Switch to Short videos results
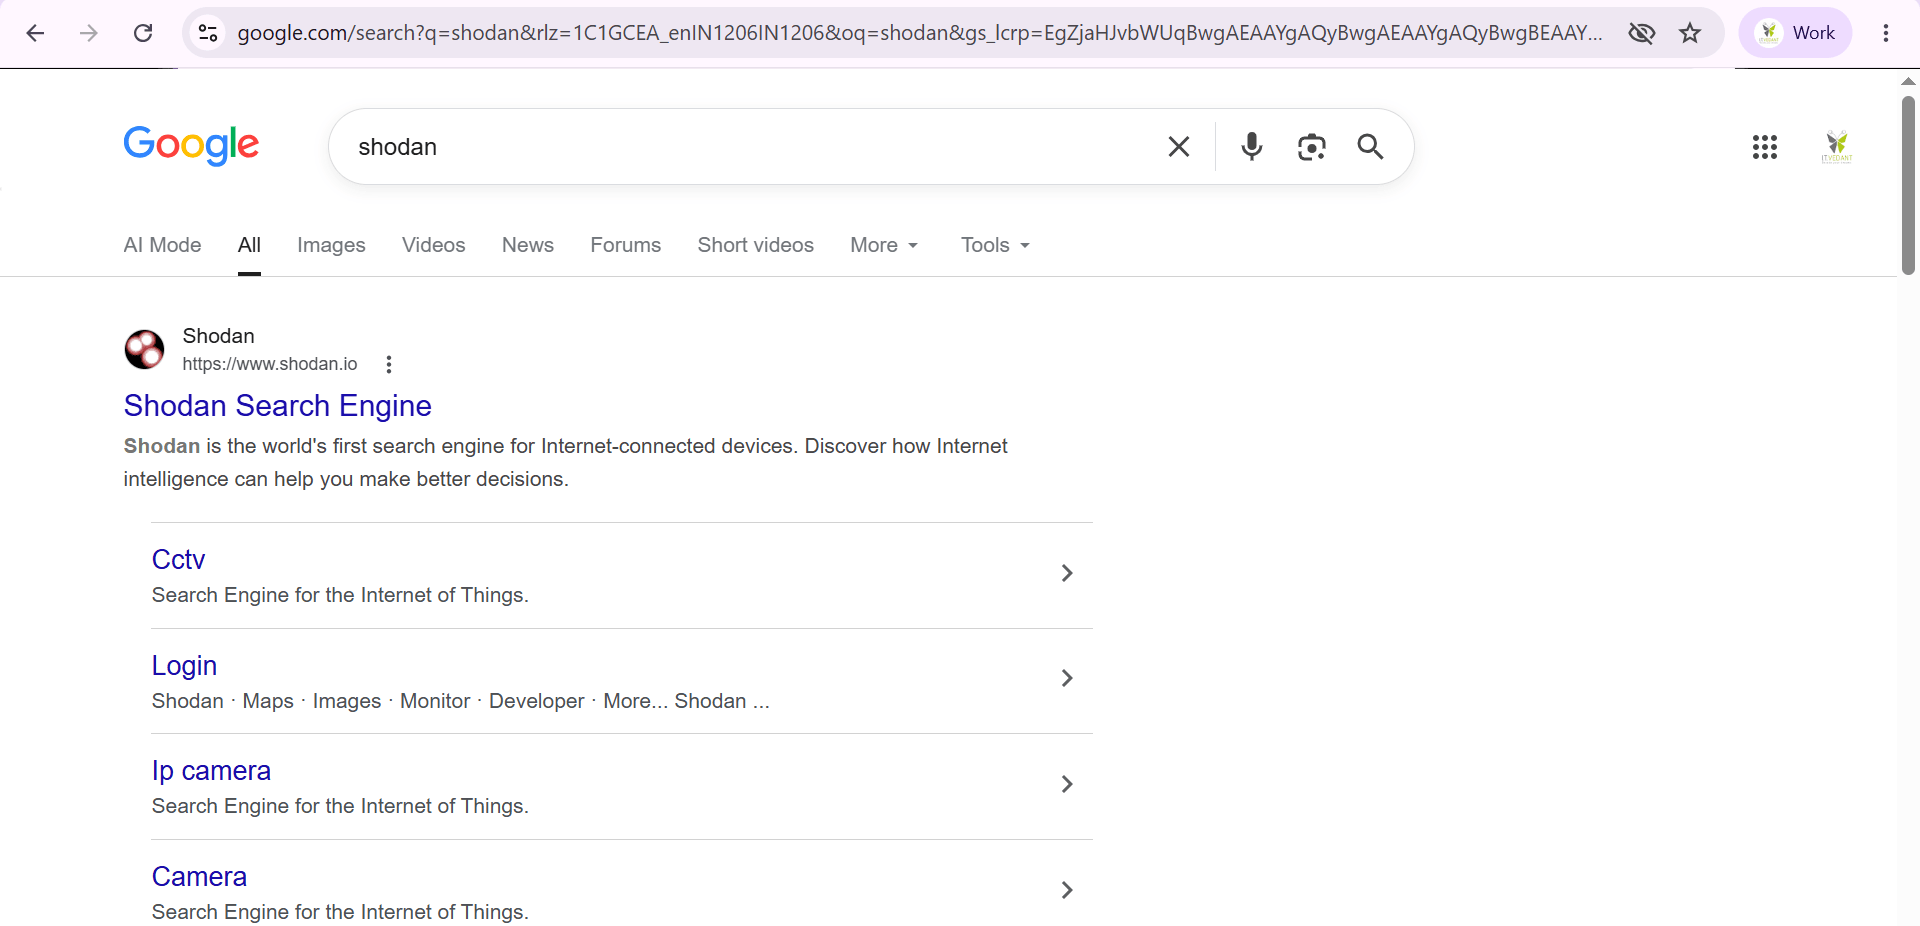The width and height of the screenshot is (1920, 926). point(756,245)
